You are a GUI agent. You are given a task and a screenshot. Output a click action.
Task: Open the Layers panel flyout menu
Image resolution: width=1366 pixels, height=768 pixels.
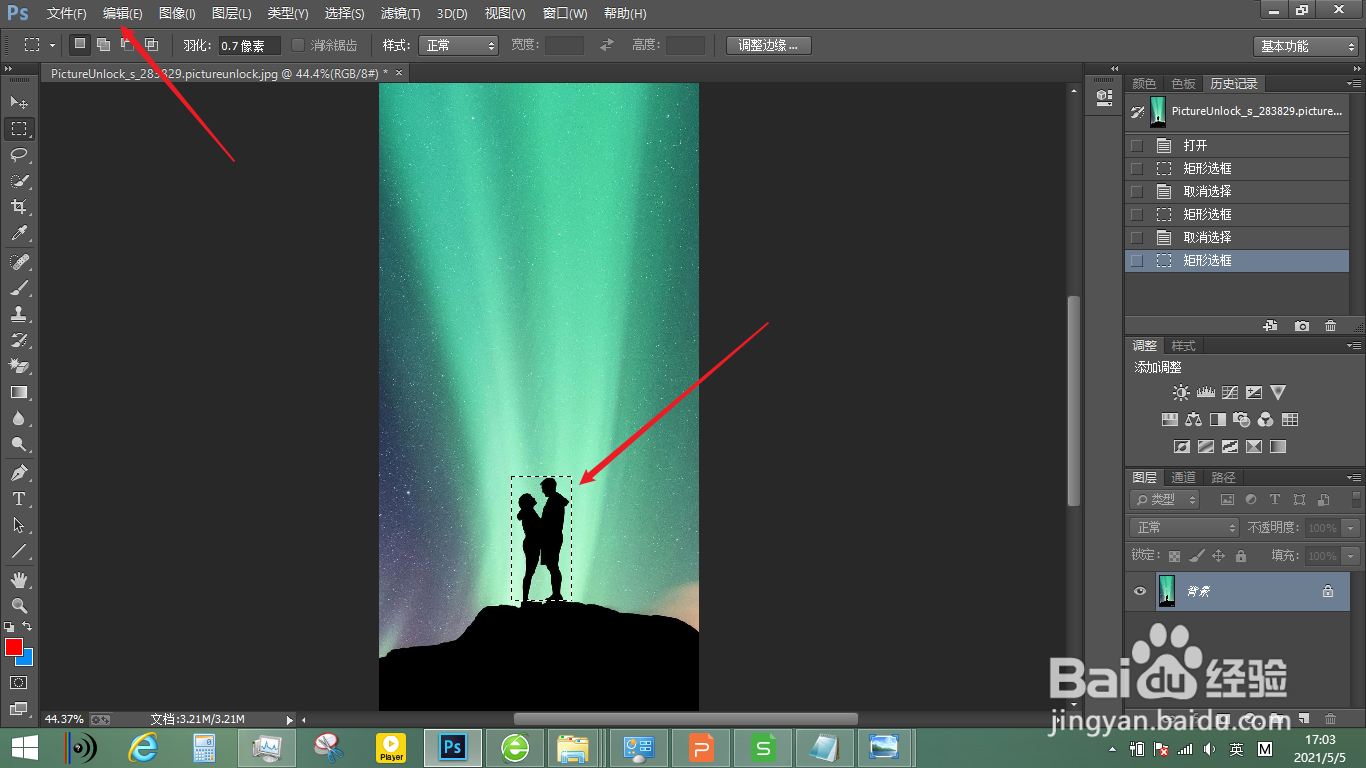tap(1354, 478)
